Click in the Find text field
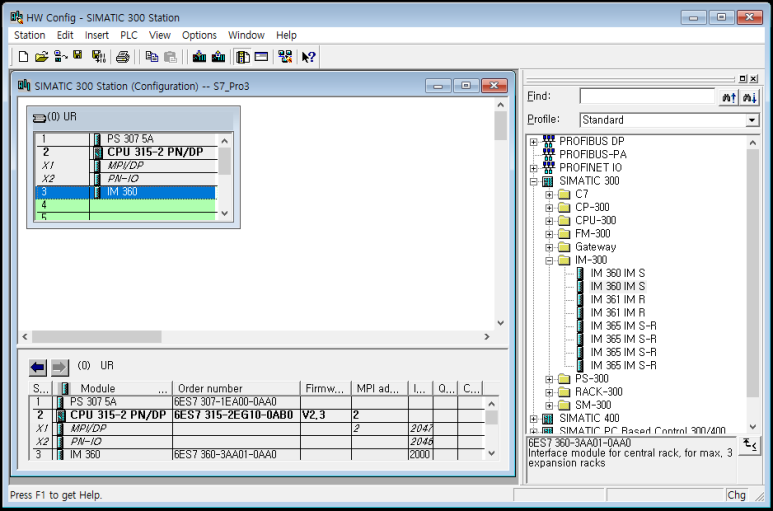 point(647,97)
